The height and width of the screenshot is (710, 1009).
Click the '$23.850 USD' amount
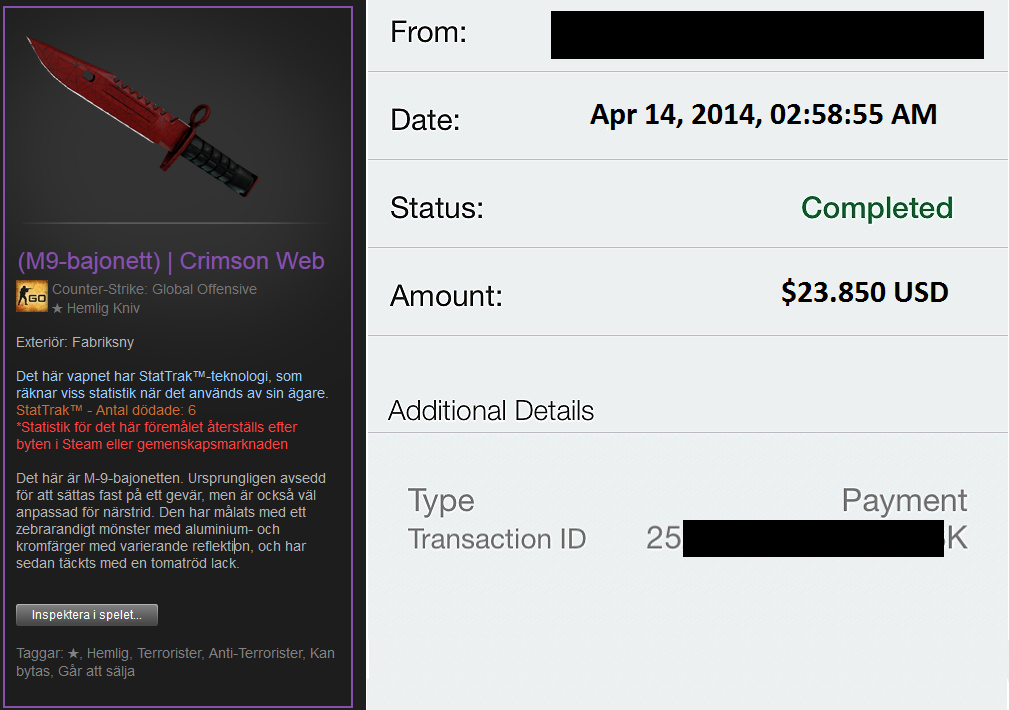tap(864, 292)
